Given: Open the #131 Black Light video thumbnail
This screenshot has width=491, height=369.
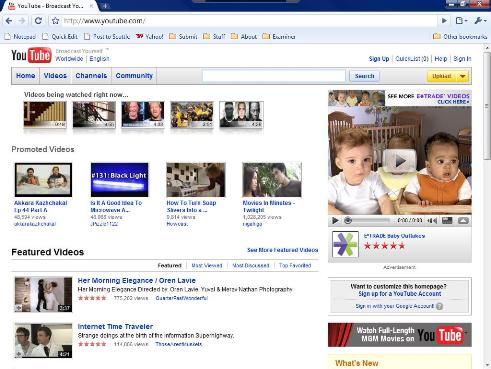Looking at the screenshot, I should tap(119, 180).
